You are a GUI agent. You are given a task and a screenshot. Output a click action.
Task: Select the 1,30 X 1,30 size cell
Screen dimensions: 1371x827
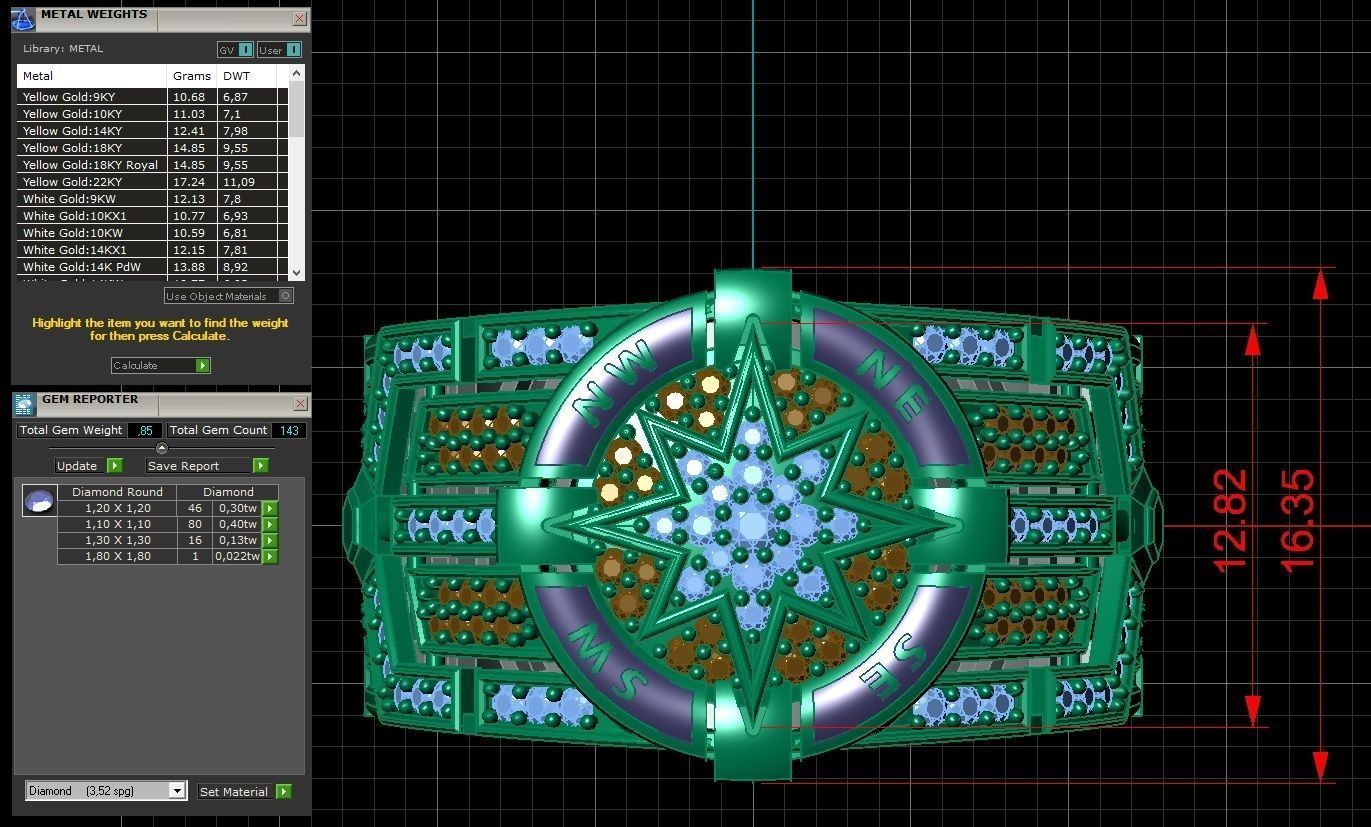[117, 540]
